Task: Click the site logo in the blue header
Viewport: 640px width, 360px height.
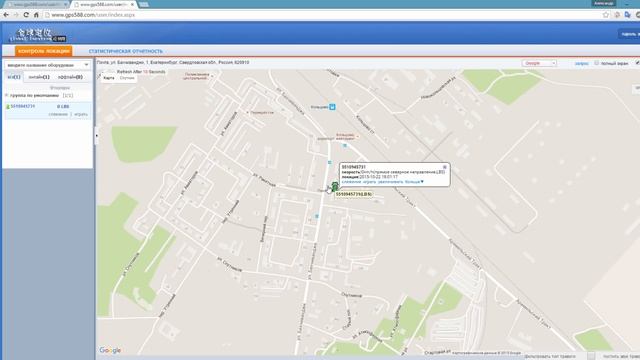Action: 38,35
